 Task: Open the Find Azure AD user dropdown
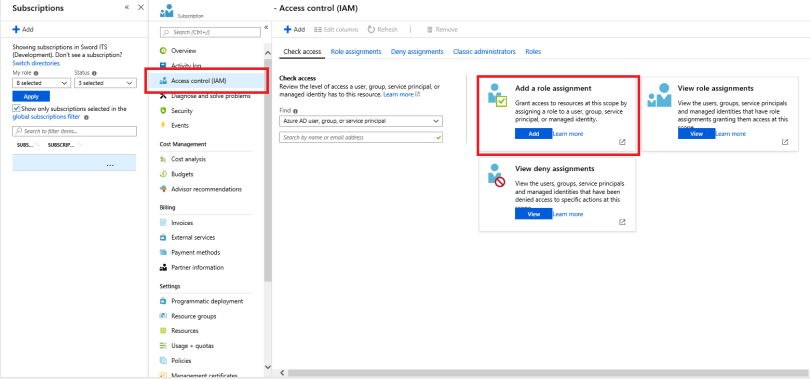pyautogui.click(x=361, y=121)
